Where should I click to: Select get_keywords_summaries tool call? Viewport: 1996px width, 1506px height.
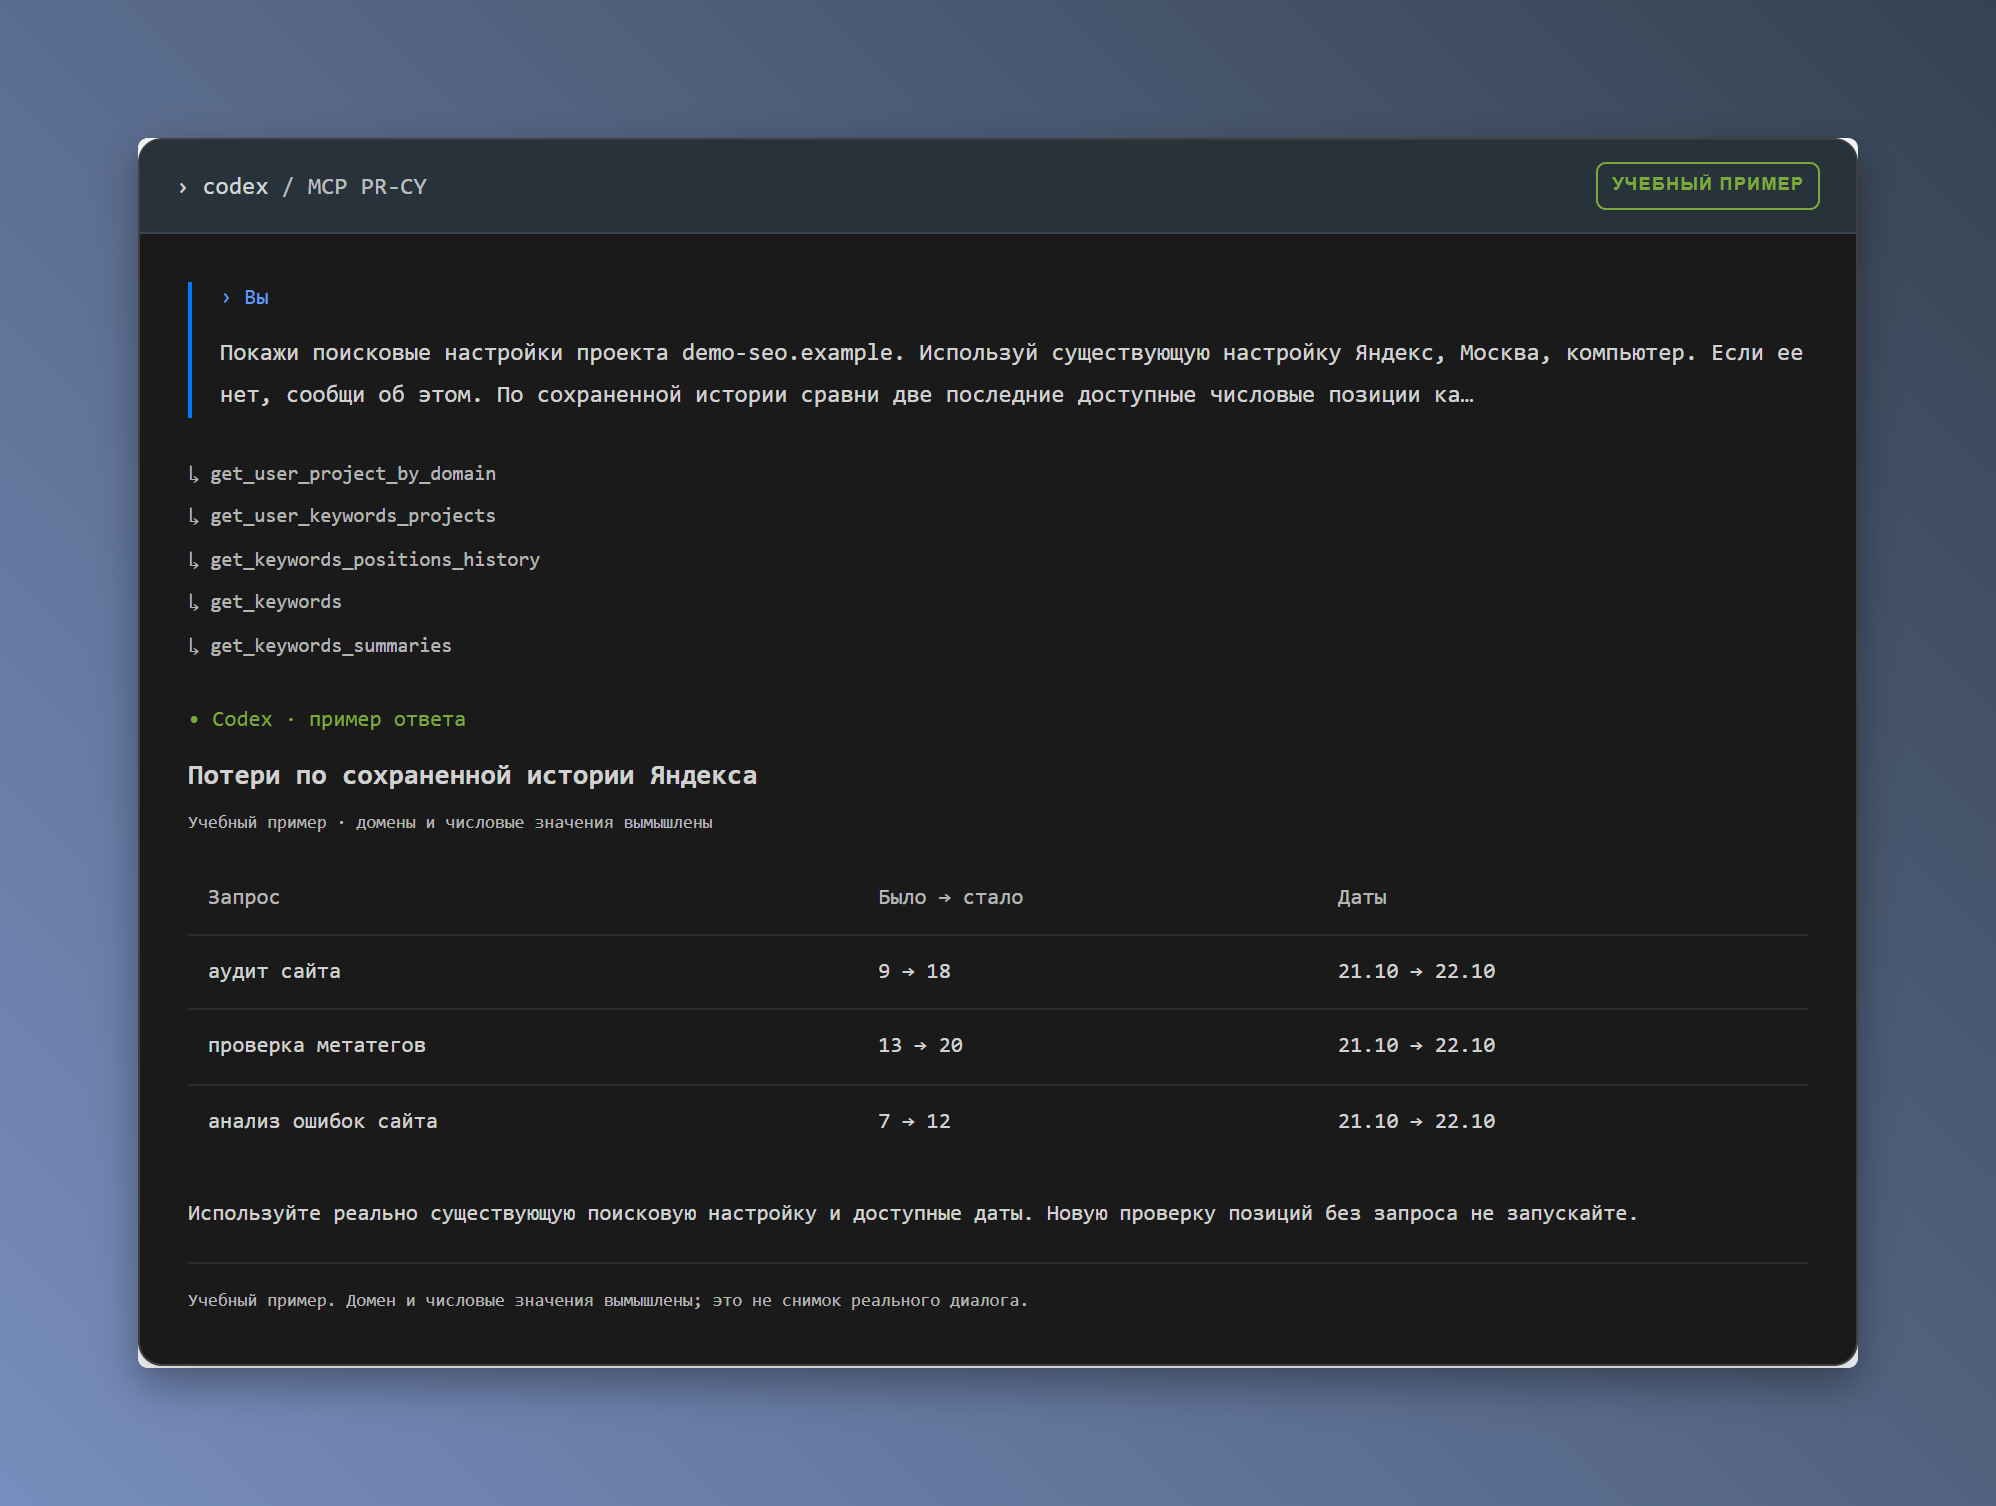[331, 646]
